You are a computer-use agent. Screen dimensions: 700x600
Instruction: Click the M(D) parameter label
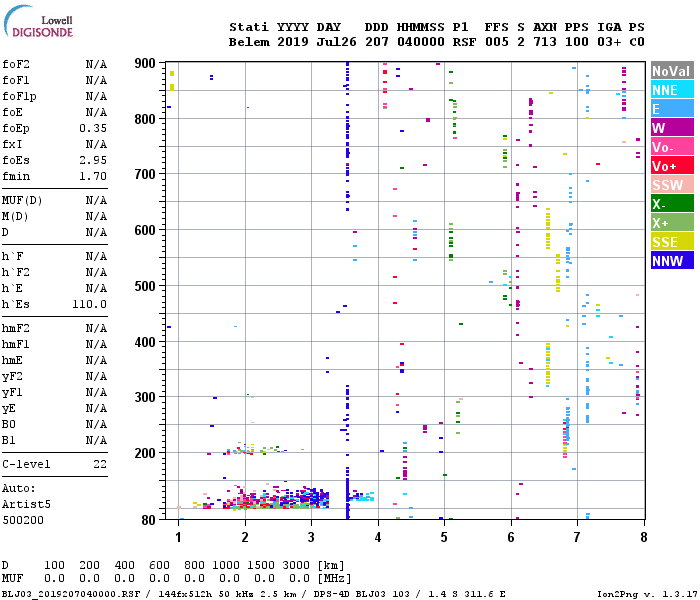click(15, 217)
